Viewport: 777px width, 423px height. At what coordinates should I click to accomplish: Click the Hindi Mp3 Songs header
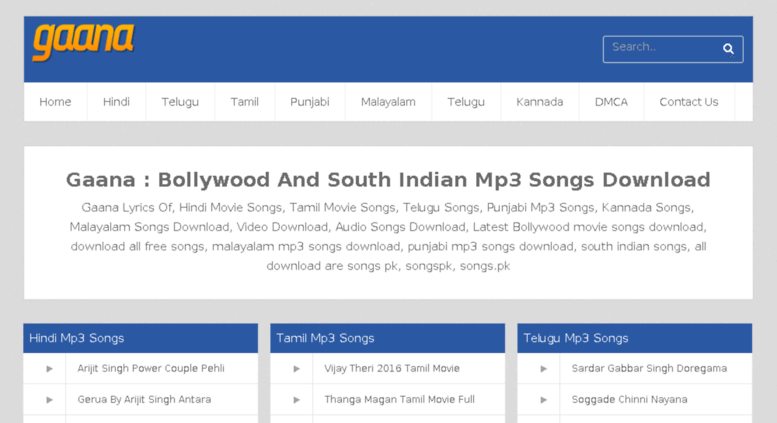click(141, 338)
